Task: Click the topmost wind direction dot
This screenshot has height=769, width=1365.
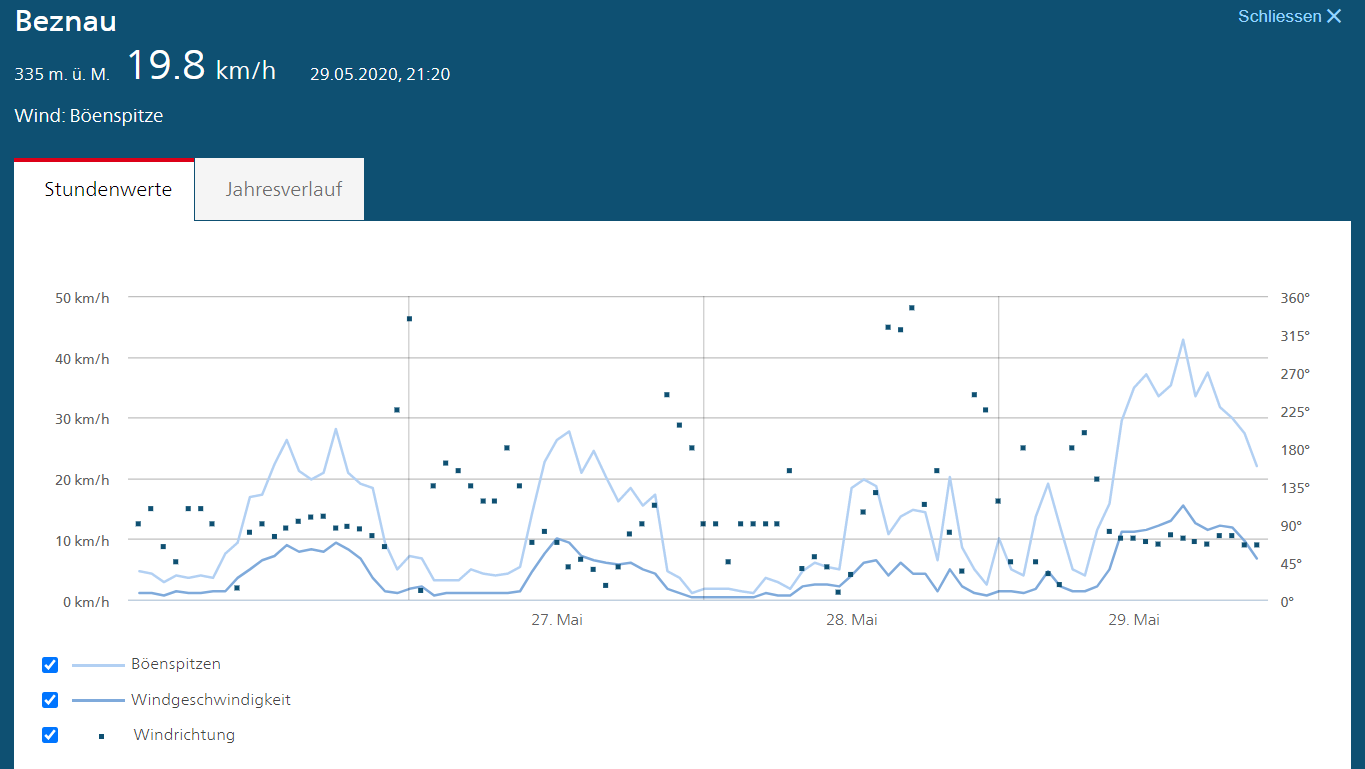Action: 912,308
